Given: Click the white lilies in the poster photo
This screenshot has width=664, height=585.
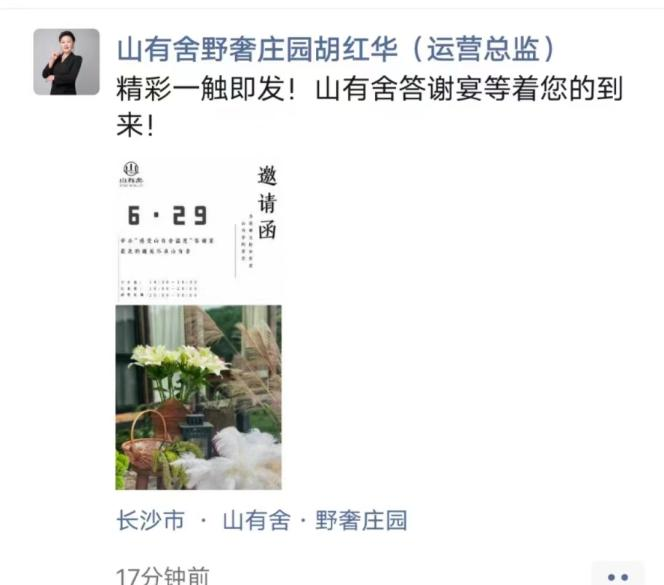Looking at the screenshot, I should pos(178,361).
